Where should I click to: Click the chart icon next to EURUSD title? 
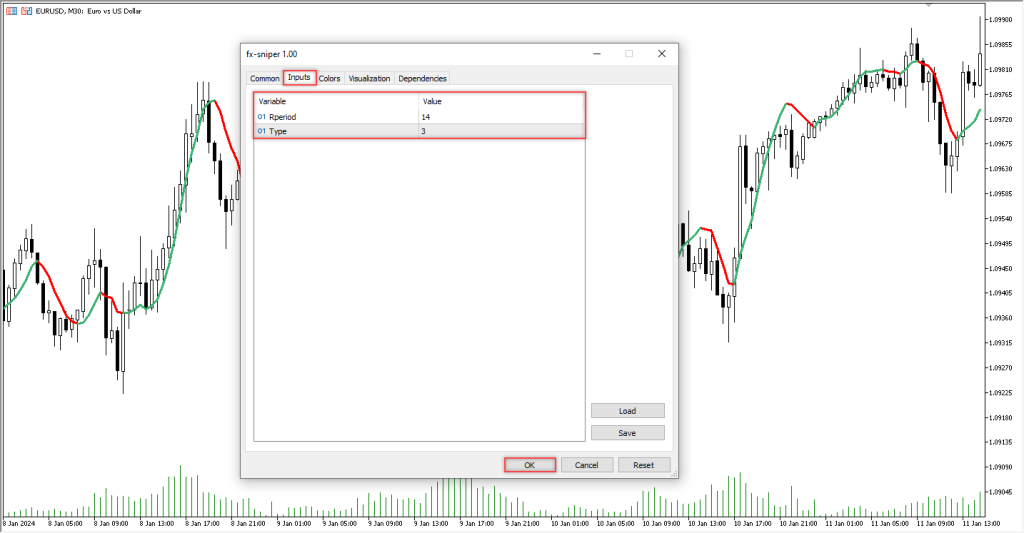click(x=27, y=11)
